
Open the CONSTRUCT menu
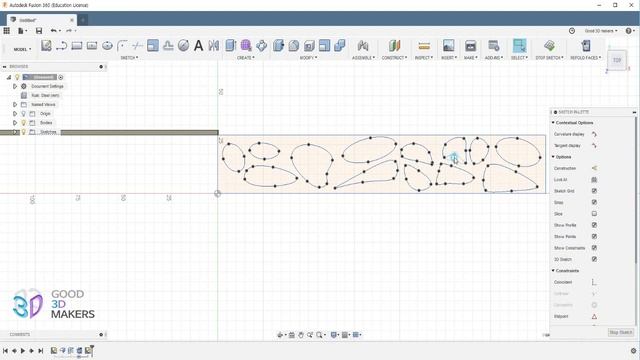pyautogui.click(x=394, y=58)
